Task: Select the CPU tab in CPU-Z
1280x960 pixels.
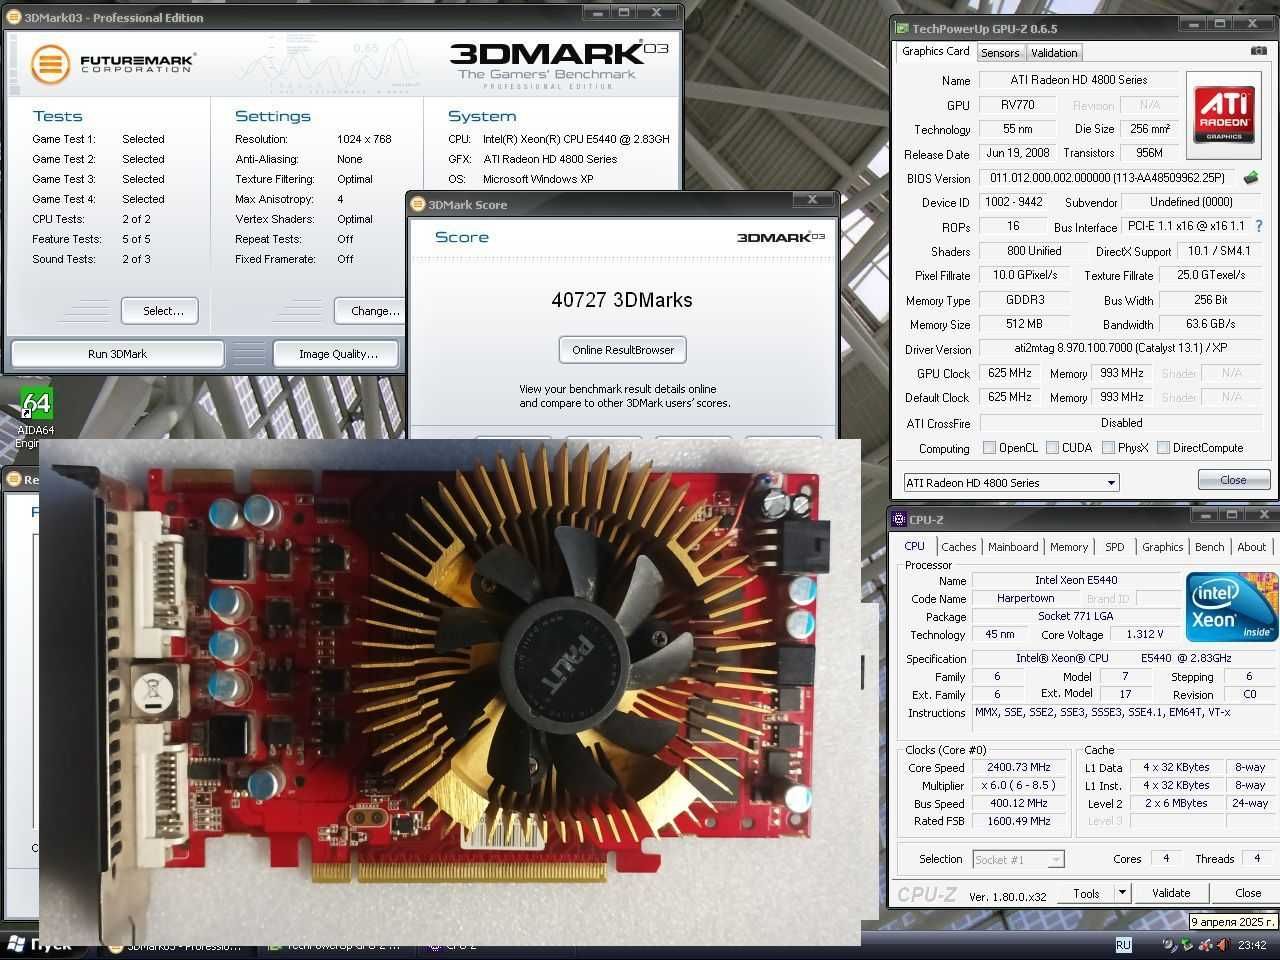Action: pyautogui.click(x=914, y=546)
